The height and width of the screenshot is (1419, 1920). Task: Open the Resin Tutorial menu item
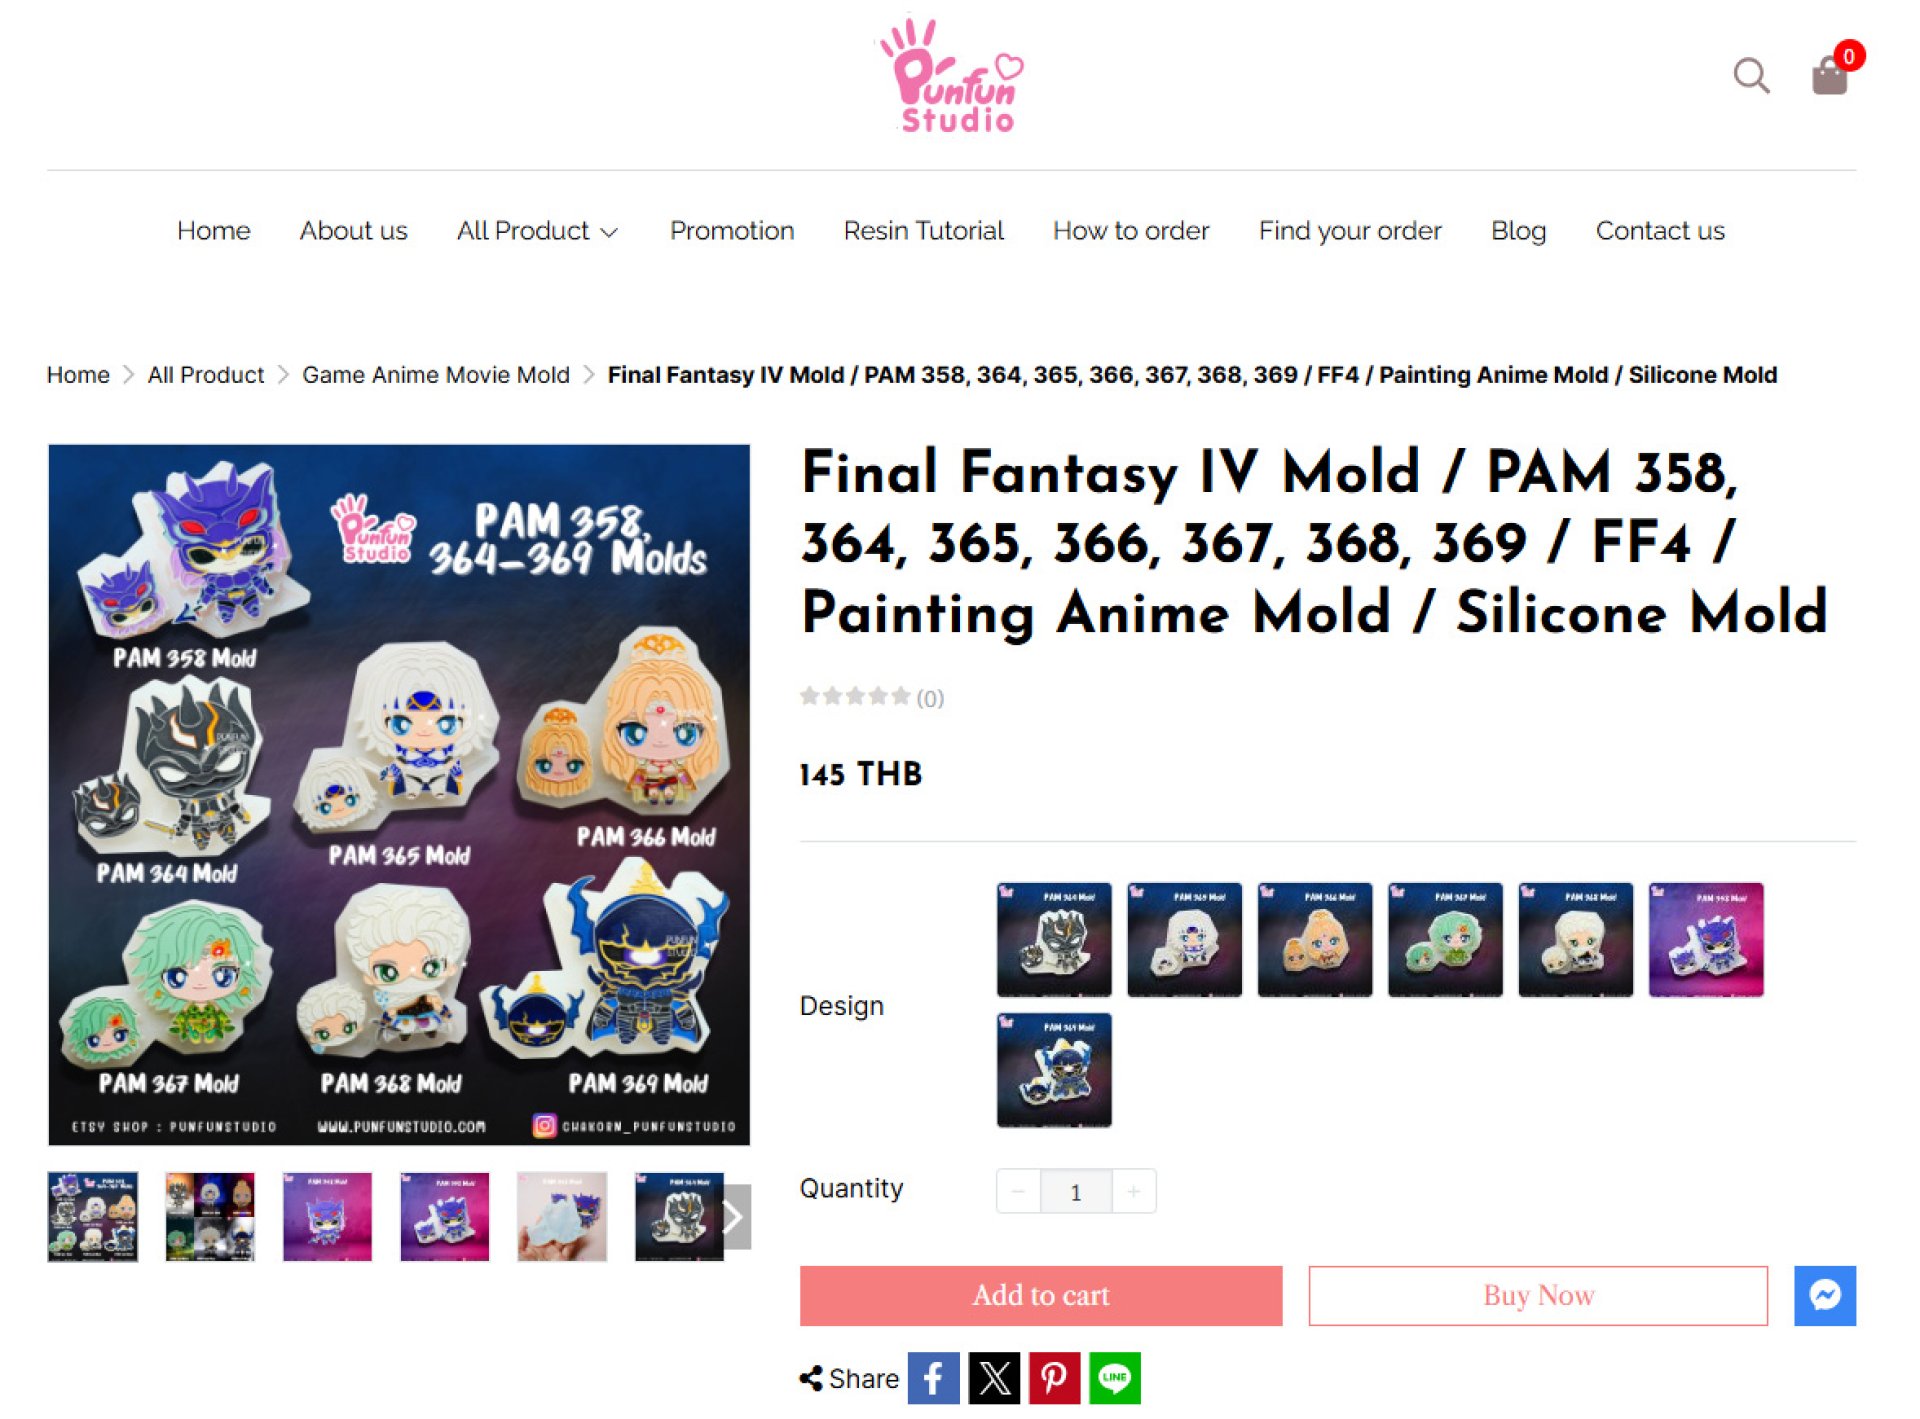(x=923, y=231)
